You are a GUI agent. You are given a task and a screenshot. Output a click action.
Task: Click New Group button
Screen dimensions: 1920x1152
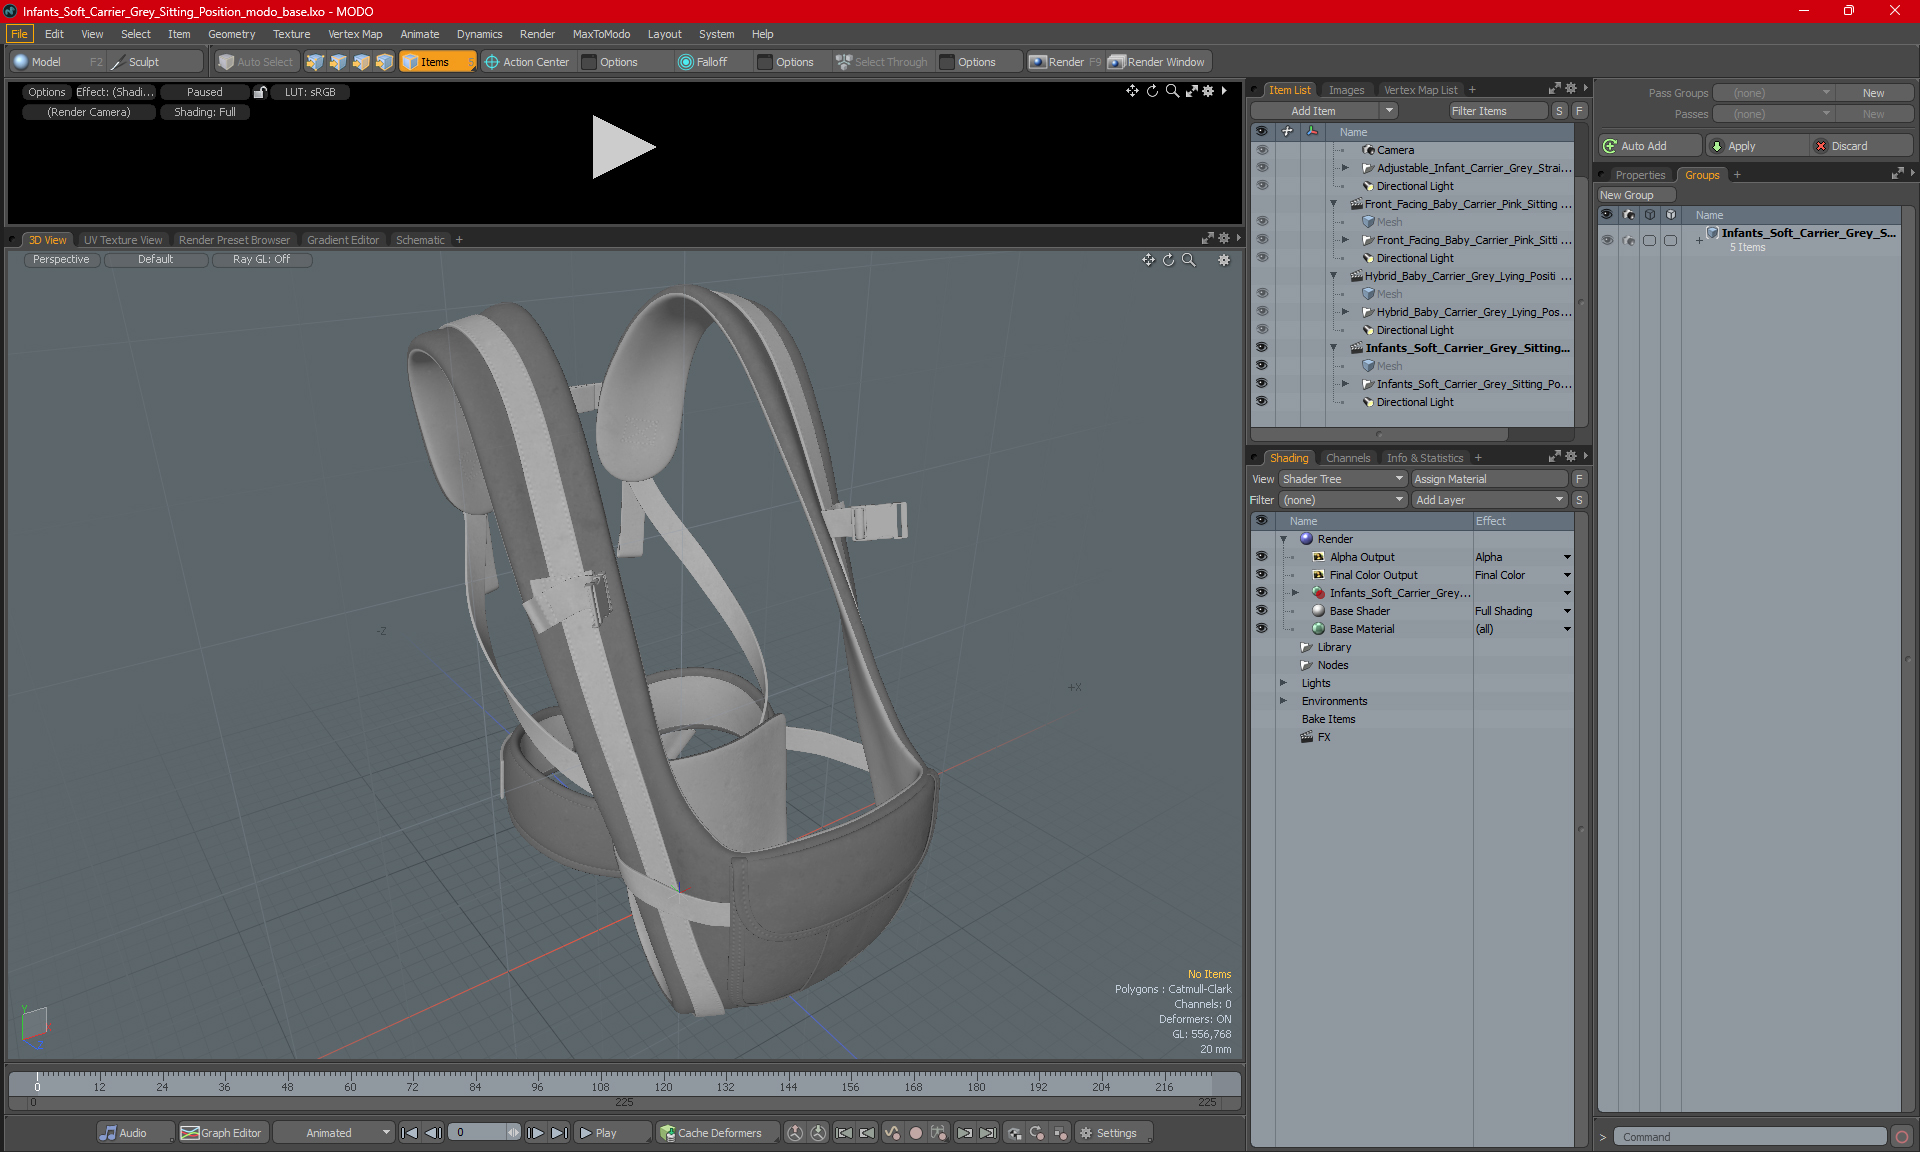[1635, 195]
